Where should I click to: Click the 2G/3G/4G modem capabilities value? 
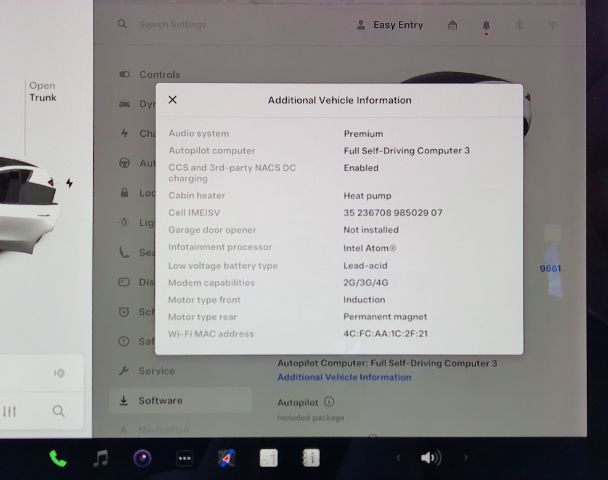[366, 283]
